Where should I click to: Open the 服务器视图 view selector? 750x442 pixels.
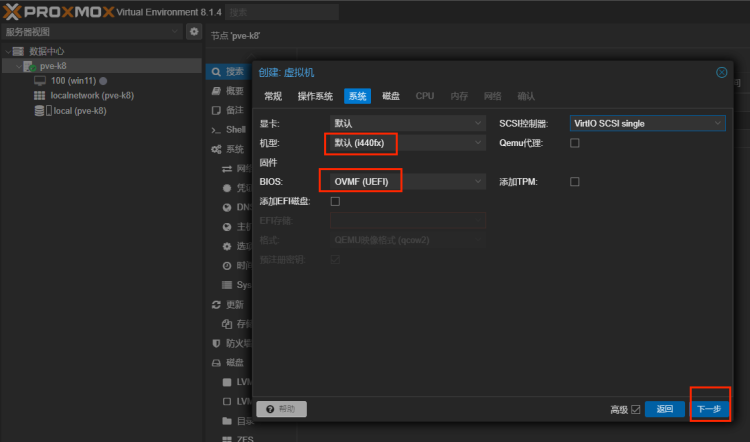(x=92, y=32)
